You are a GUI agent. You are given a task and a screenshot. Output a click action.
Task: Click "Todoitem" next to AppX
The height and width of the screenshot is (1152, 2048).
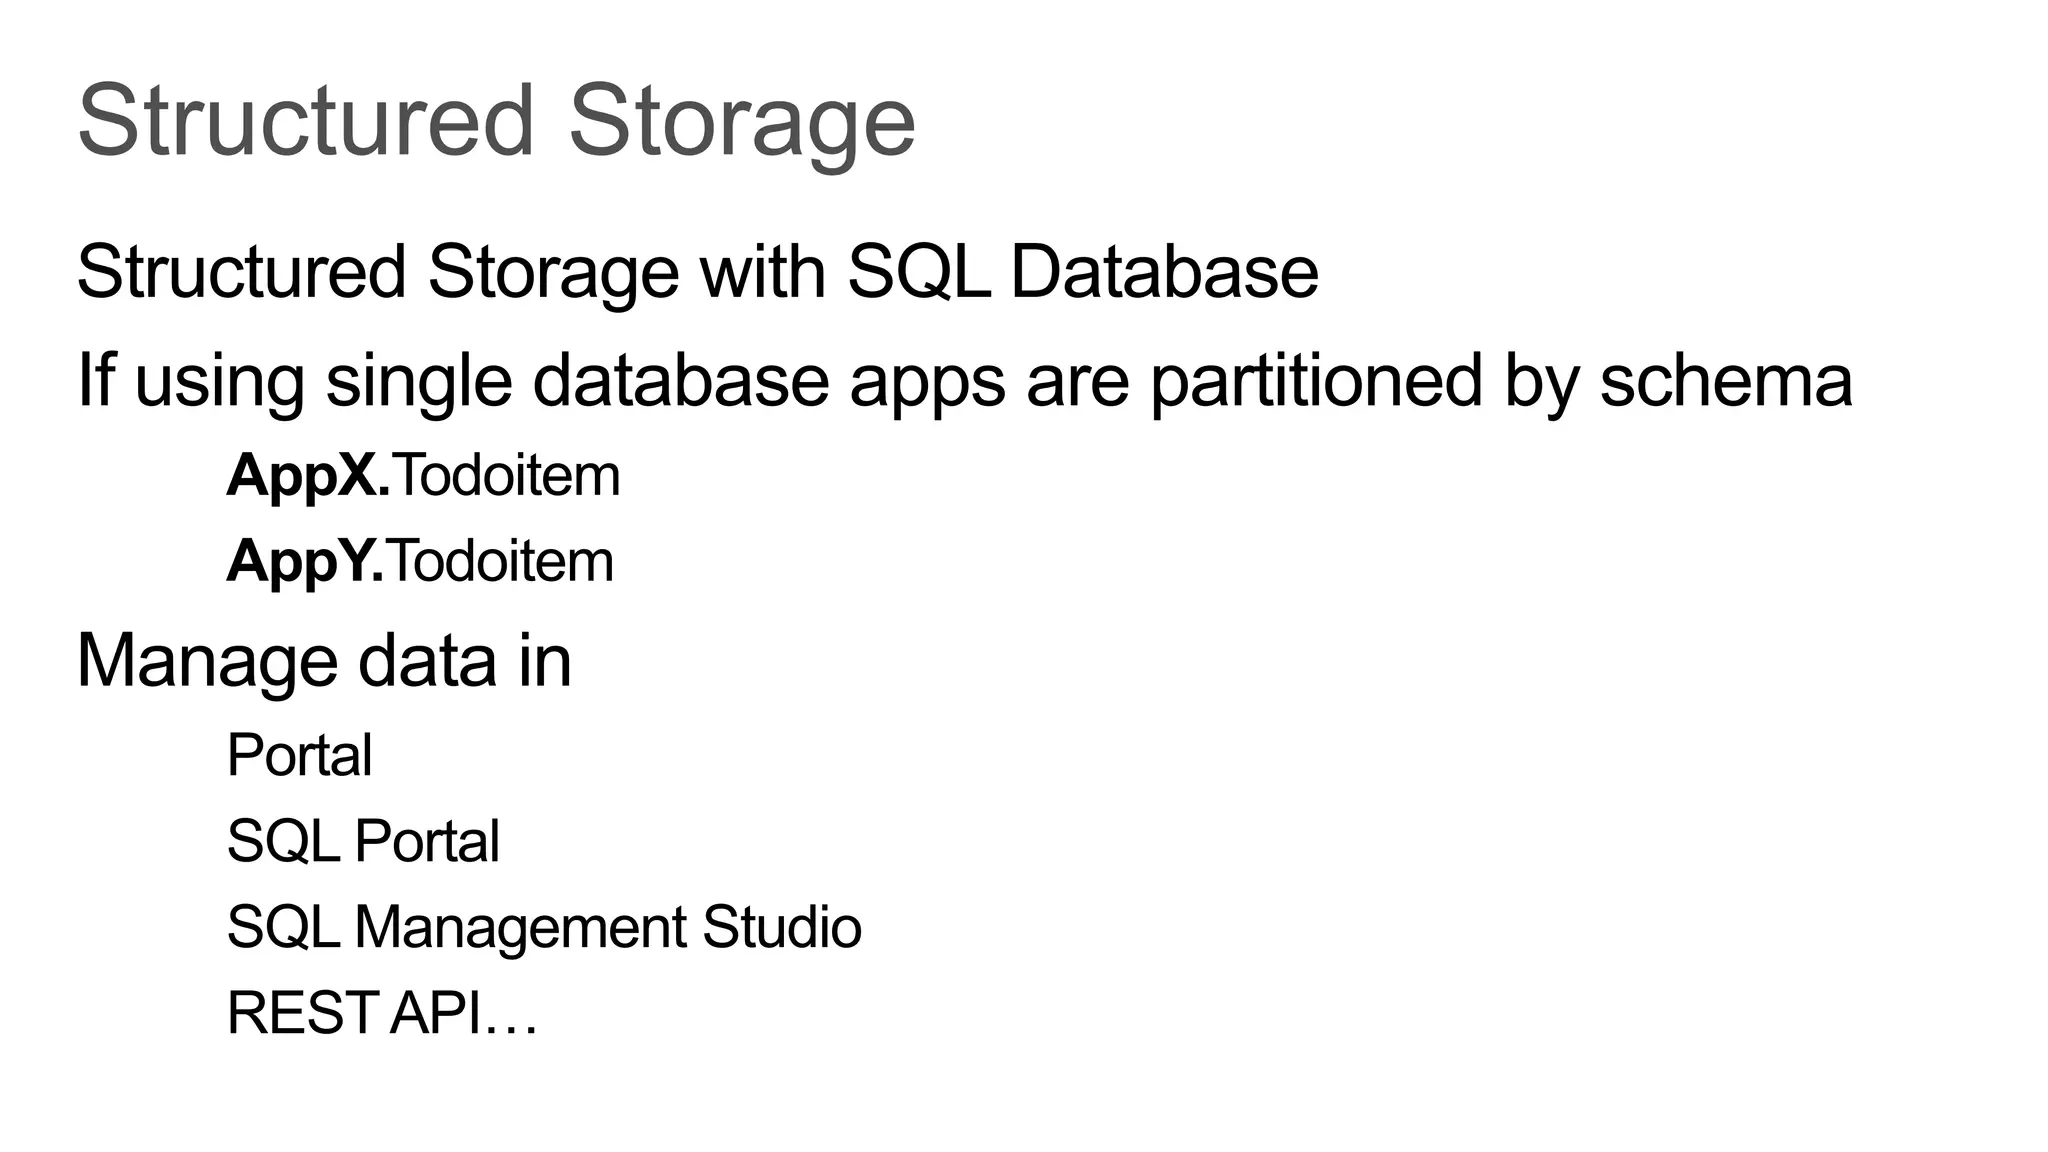(x=507, y=476)
